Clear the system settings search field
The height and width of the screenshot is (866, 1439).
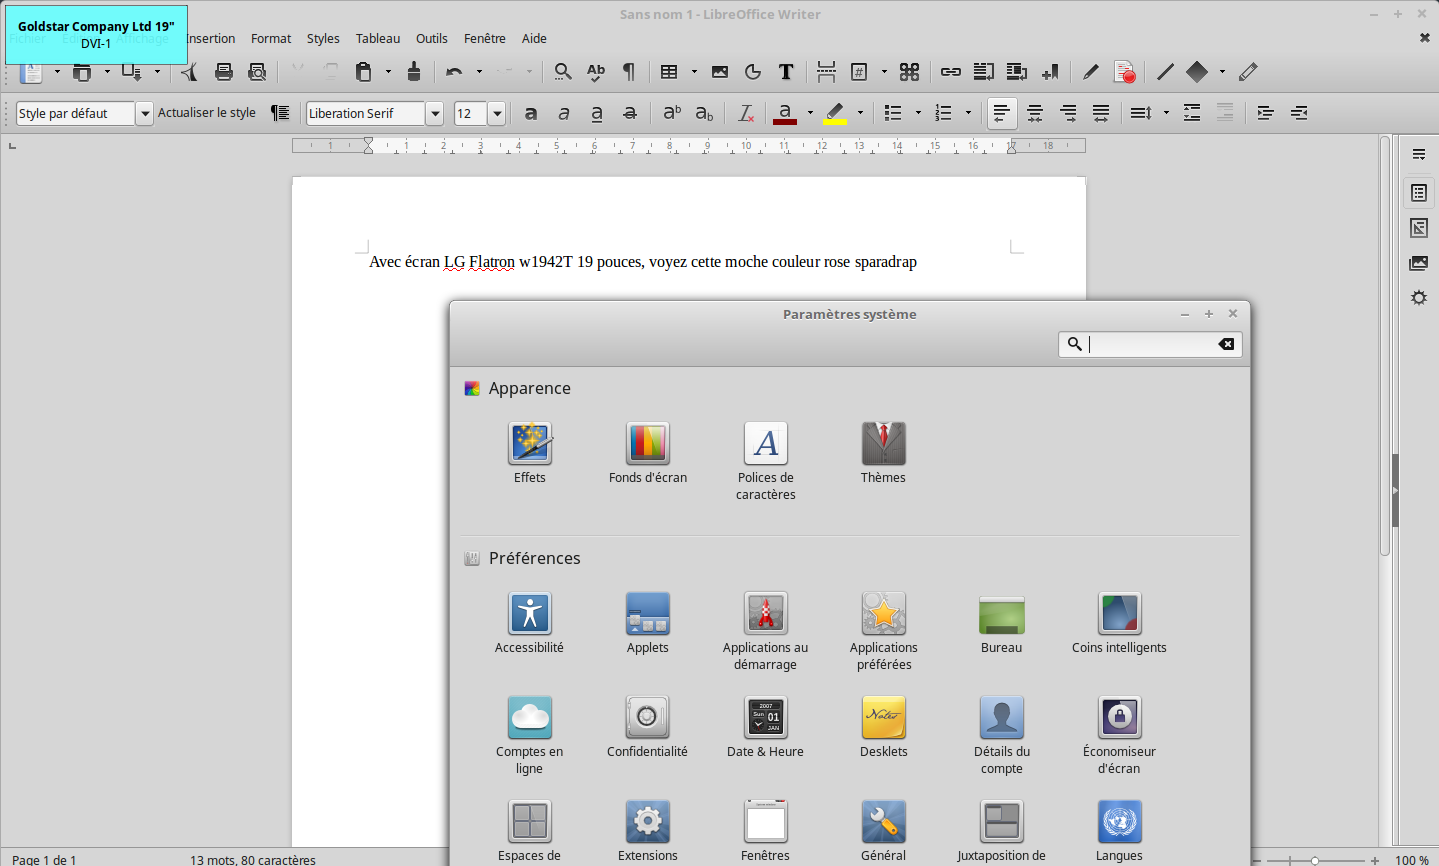(x=1226, y=344)
